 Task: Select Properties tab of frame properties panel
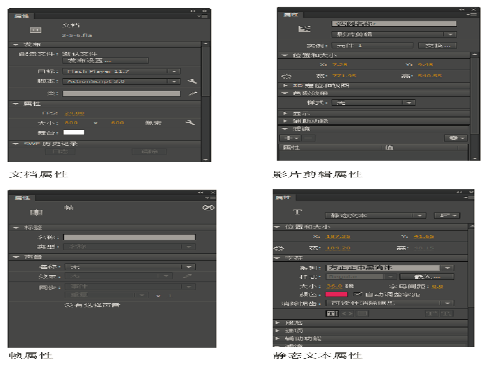(22, 198)
